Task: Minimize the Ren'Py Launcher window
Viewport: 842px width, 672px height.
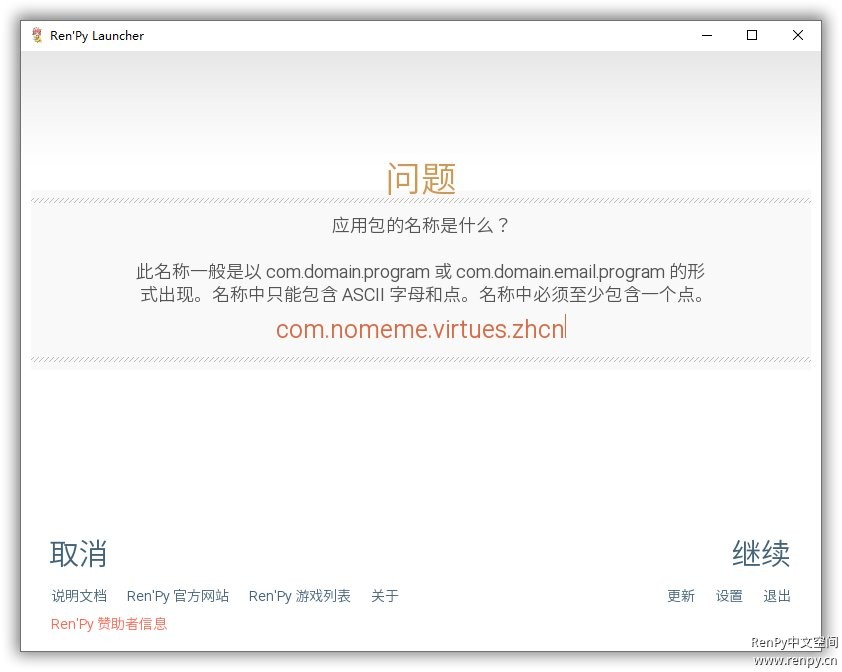Action: 707,35
